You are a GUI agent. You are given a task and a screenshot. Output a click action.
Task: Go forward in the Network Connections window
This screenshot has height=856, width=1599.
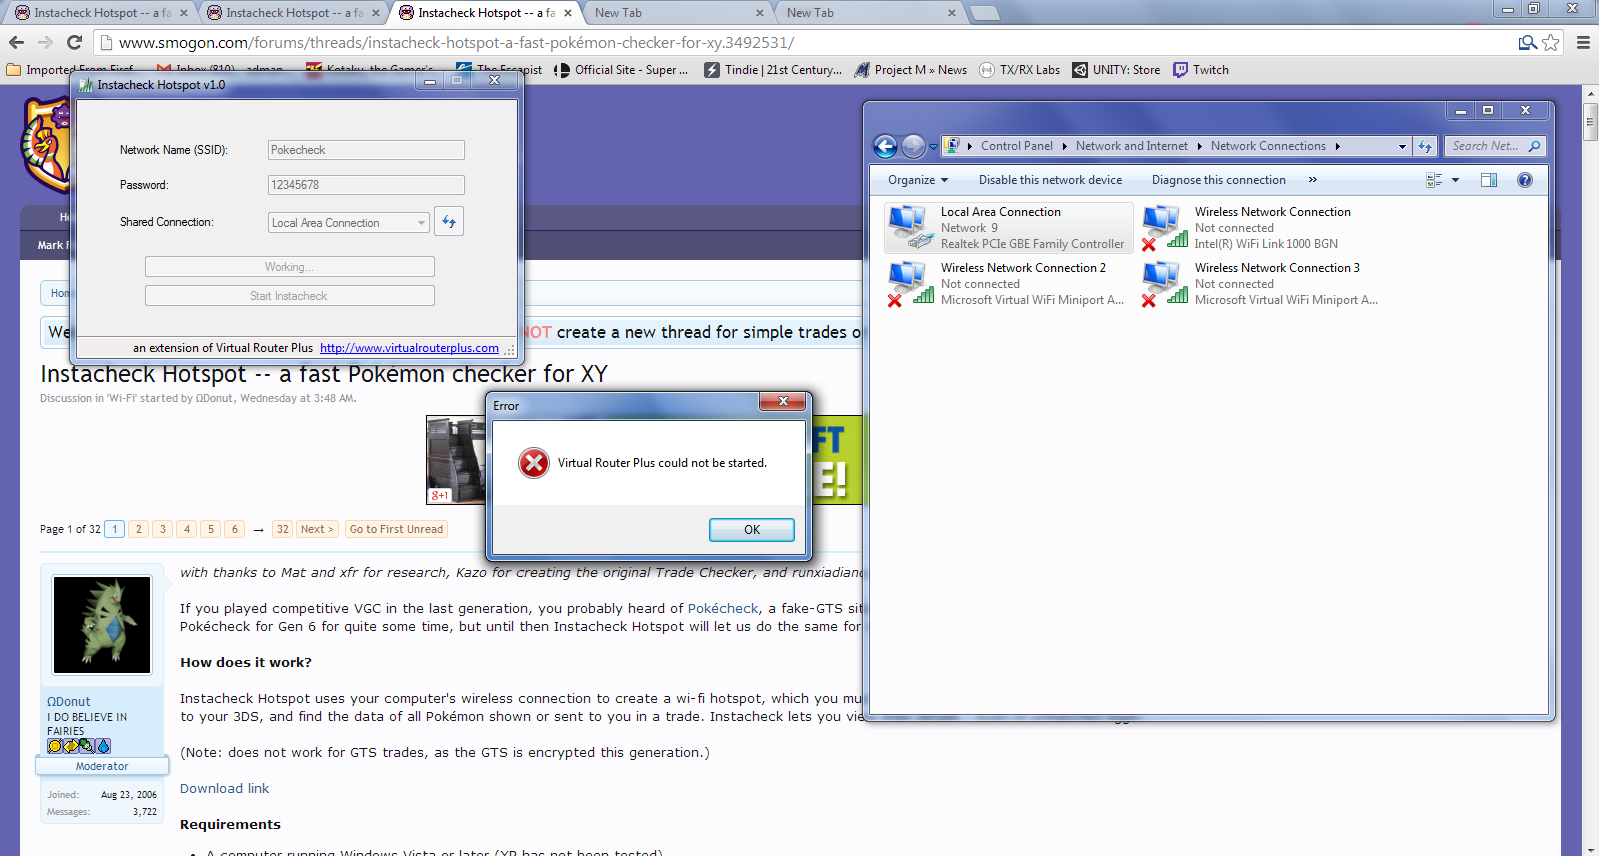(x=913, y=146)
